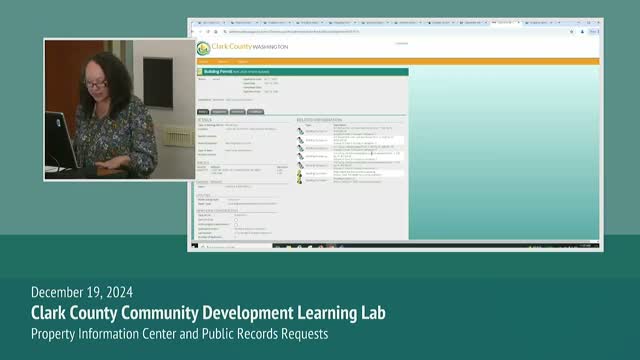640x360 pixels.
Task: Open a new browser tab with plus button
Action: 559,22
